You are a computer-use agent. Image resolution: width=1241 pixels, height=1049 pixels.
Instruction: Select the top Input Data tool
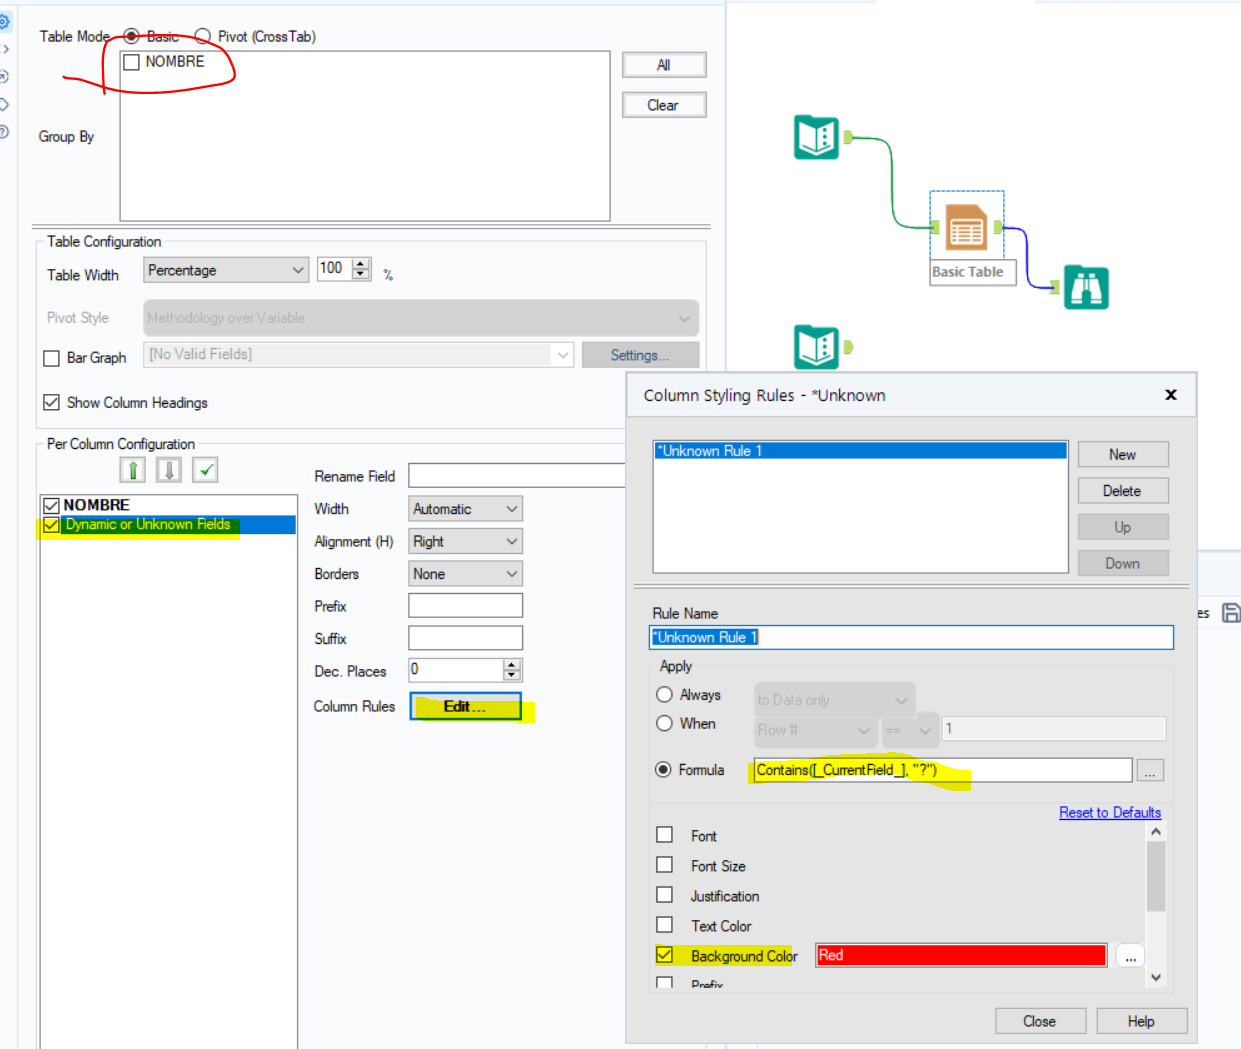[x=817, y=137]
